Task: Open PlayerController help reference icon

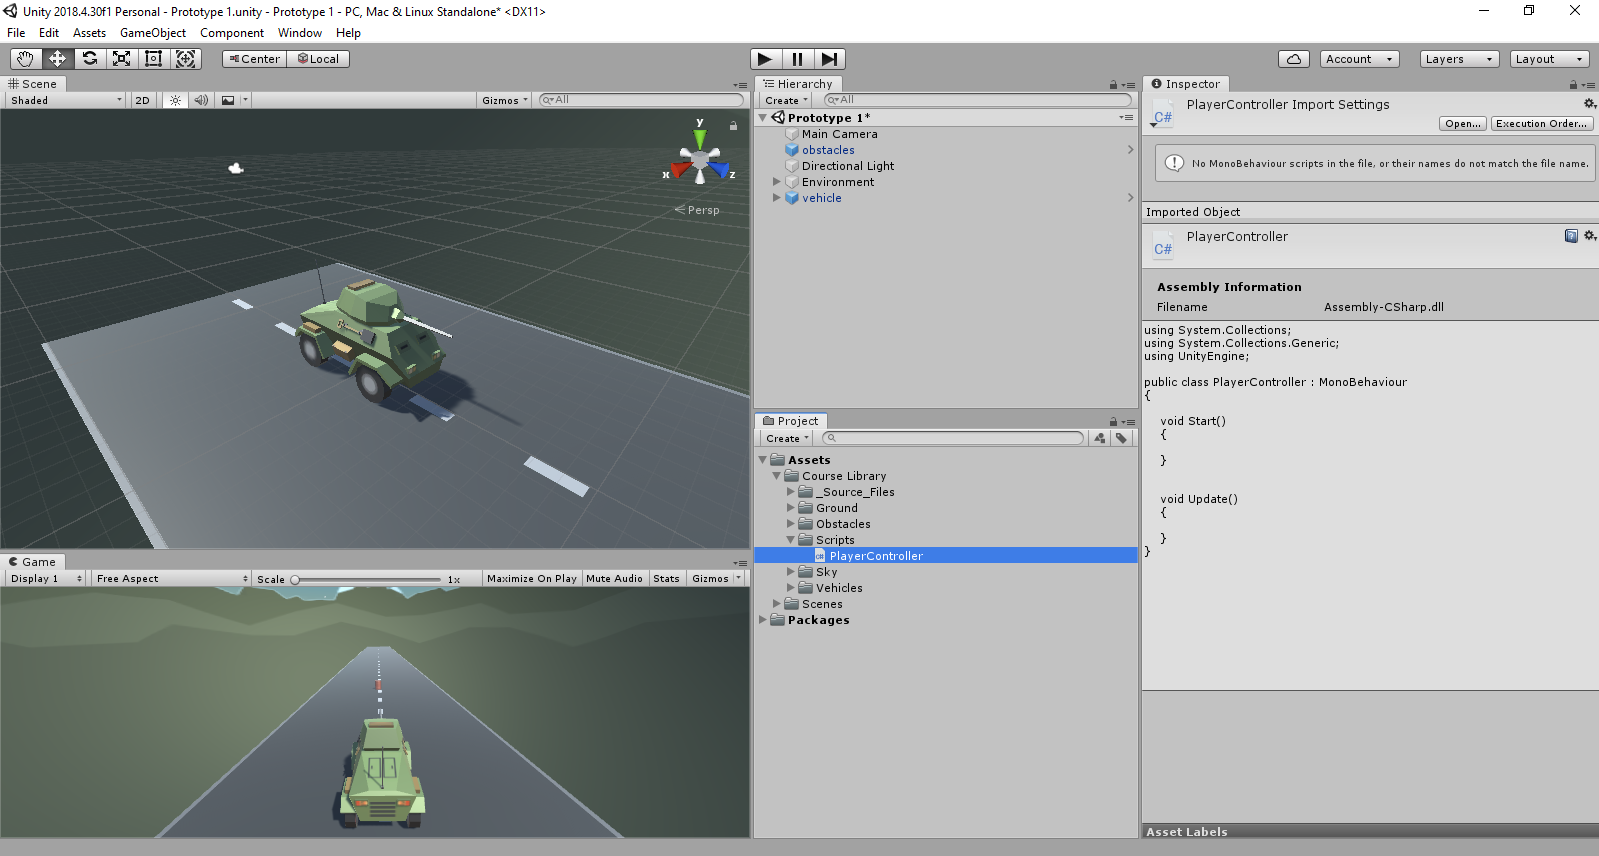Action: point(1571,236)
